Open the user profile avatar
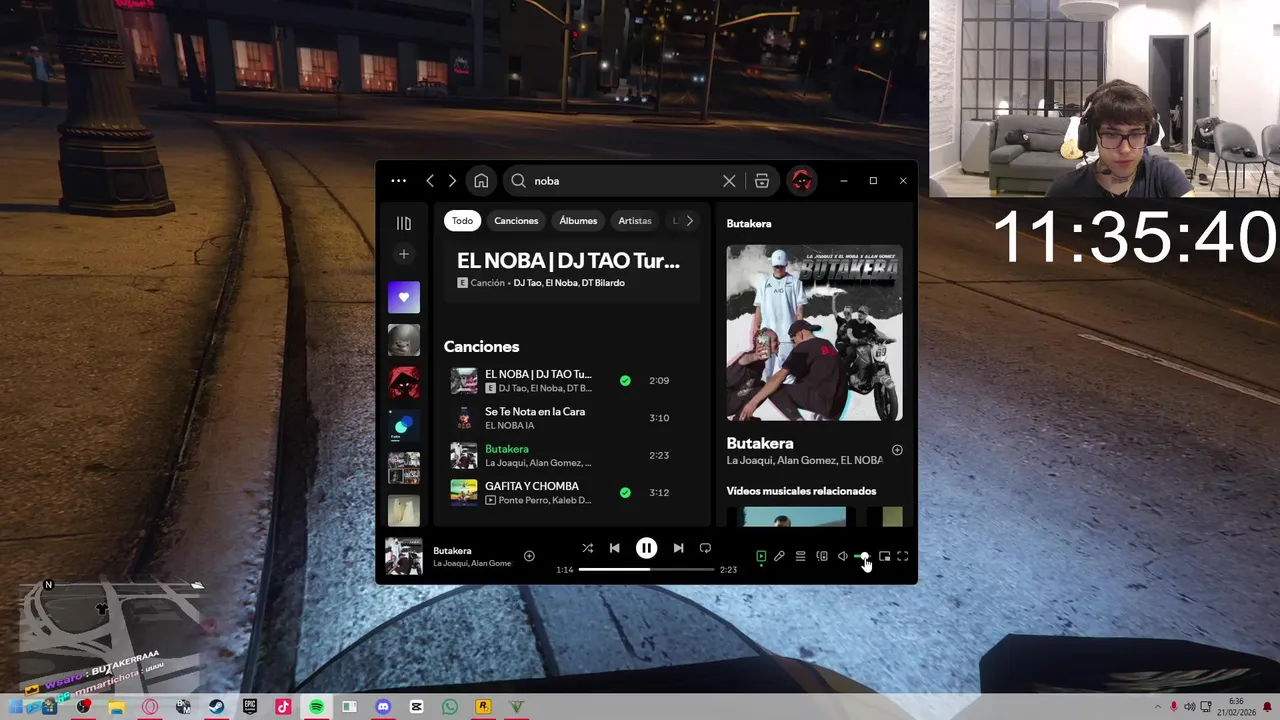This screenshot has width=1280, height=720. 801,181
